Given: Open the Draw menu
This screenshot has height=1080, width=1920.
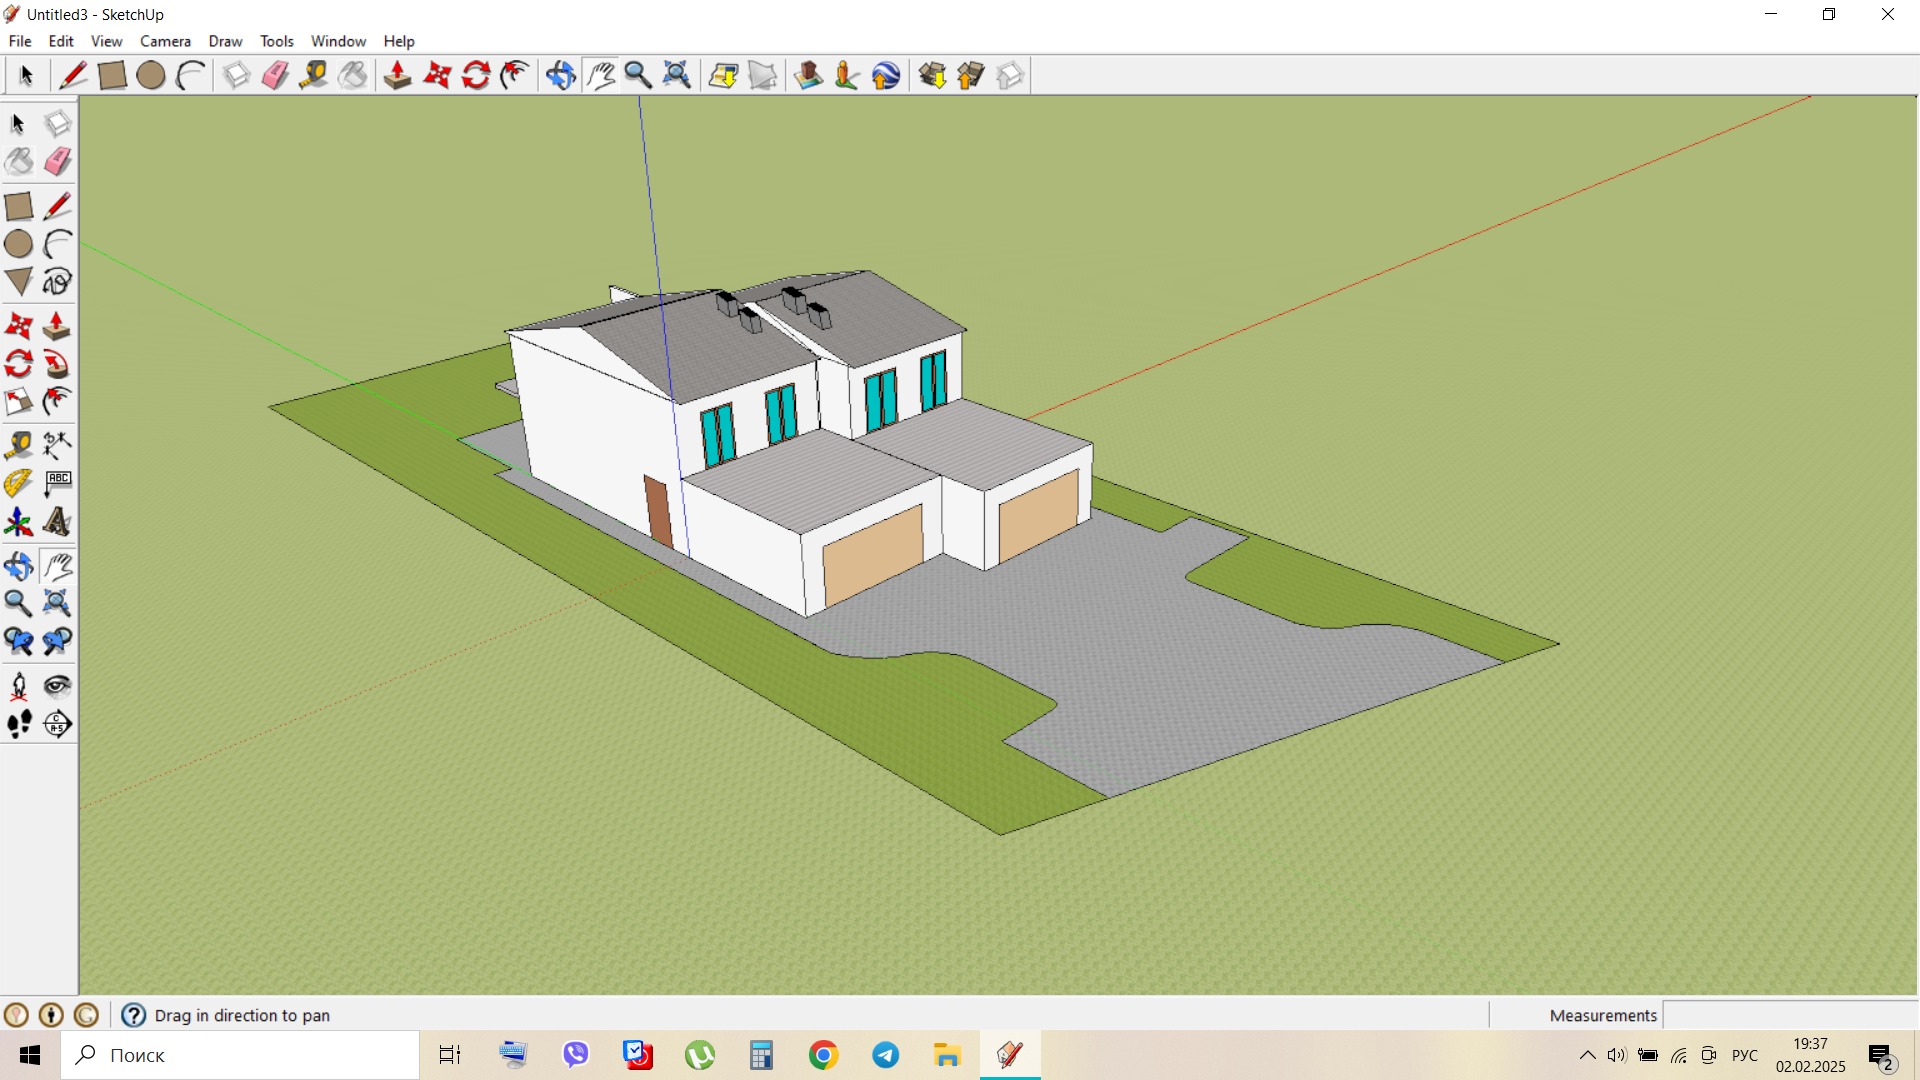Looking at the screenshot, I should tap(225, 41).
